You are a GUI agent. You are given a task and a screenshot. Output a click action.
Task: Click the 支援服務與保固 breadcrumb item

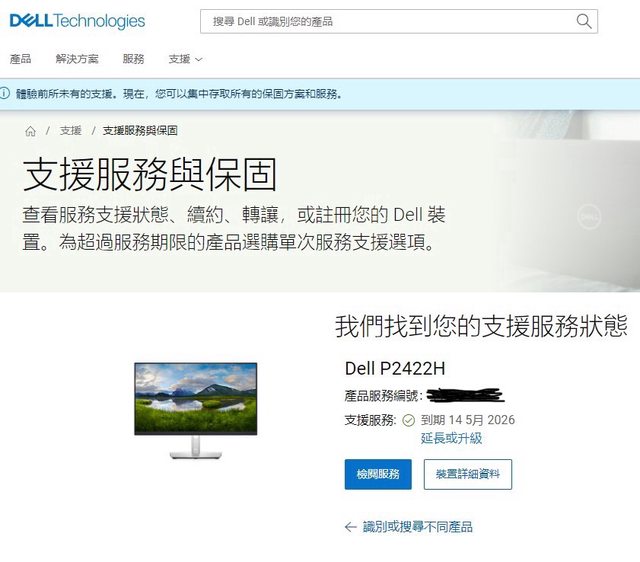tap(139, 131)
